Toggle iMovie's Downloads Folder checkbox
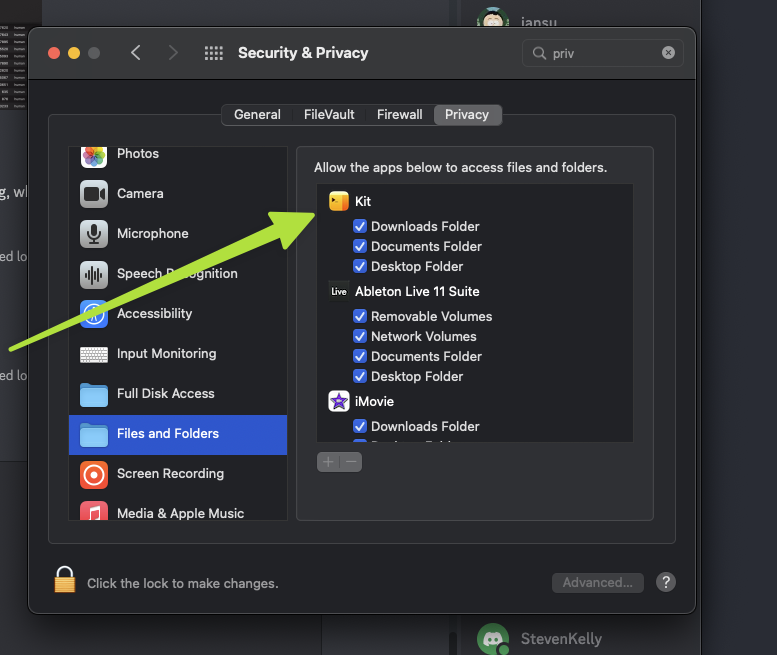Image resolution: width=777 pixels, height=655 pixels. tap(360, 426)
